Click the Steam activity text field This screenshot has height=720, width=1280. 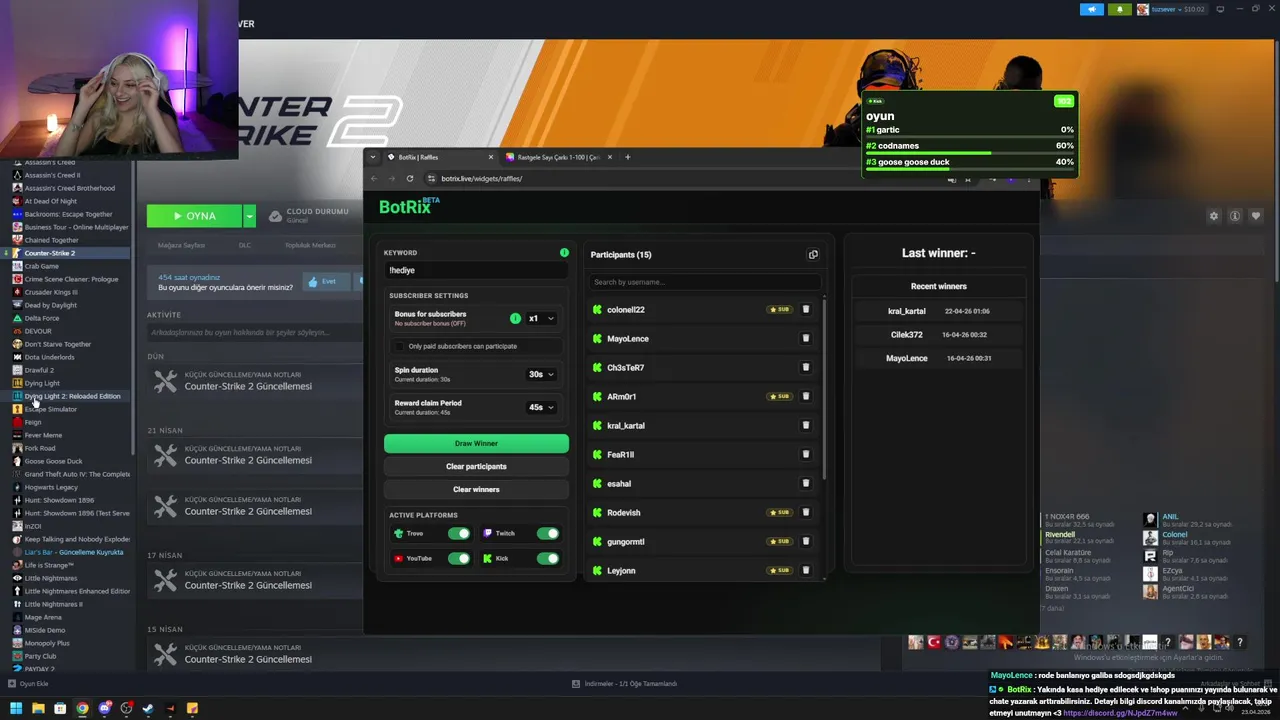coord(255,332)
